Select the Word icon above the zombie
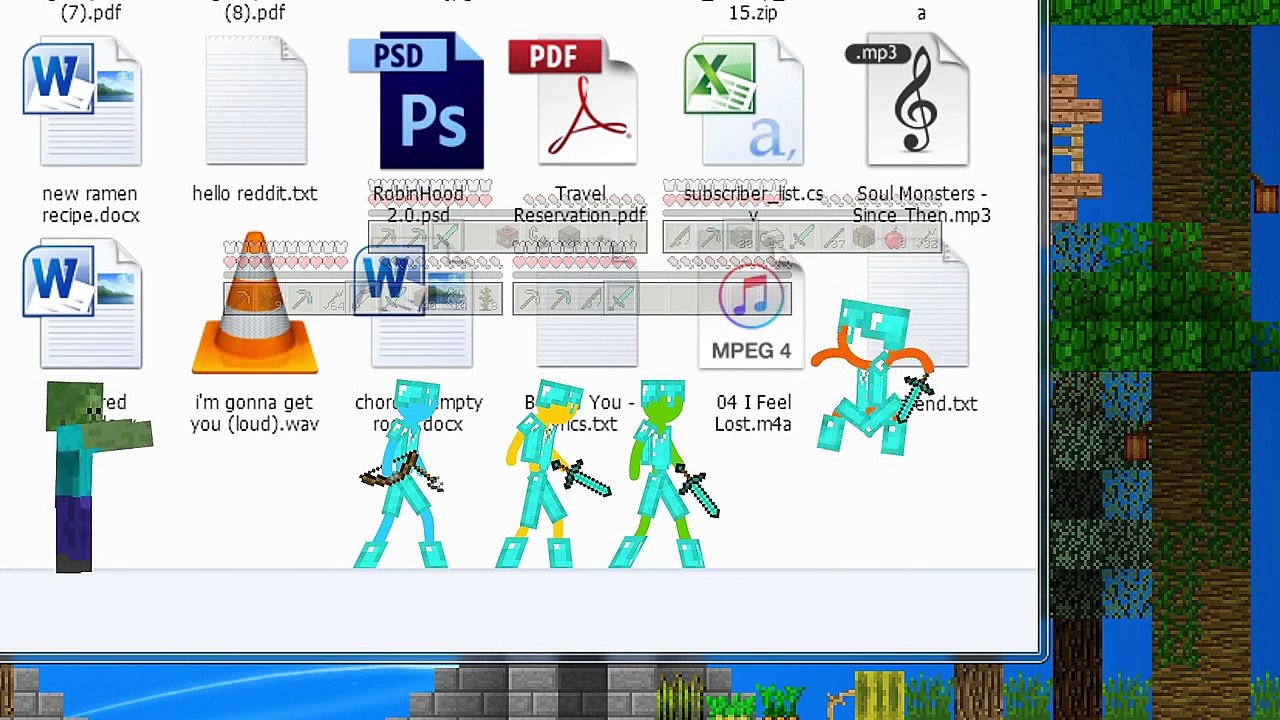This screenshot has height=720, width=1280. click(x=82, y=304)
